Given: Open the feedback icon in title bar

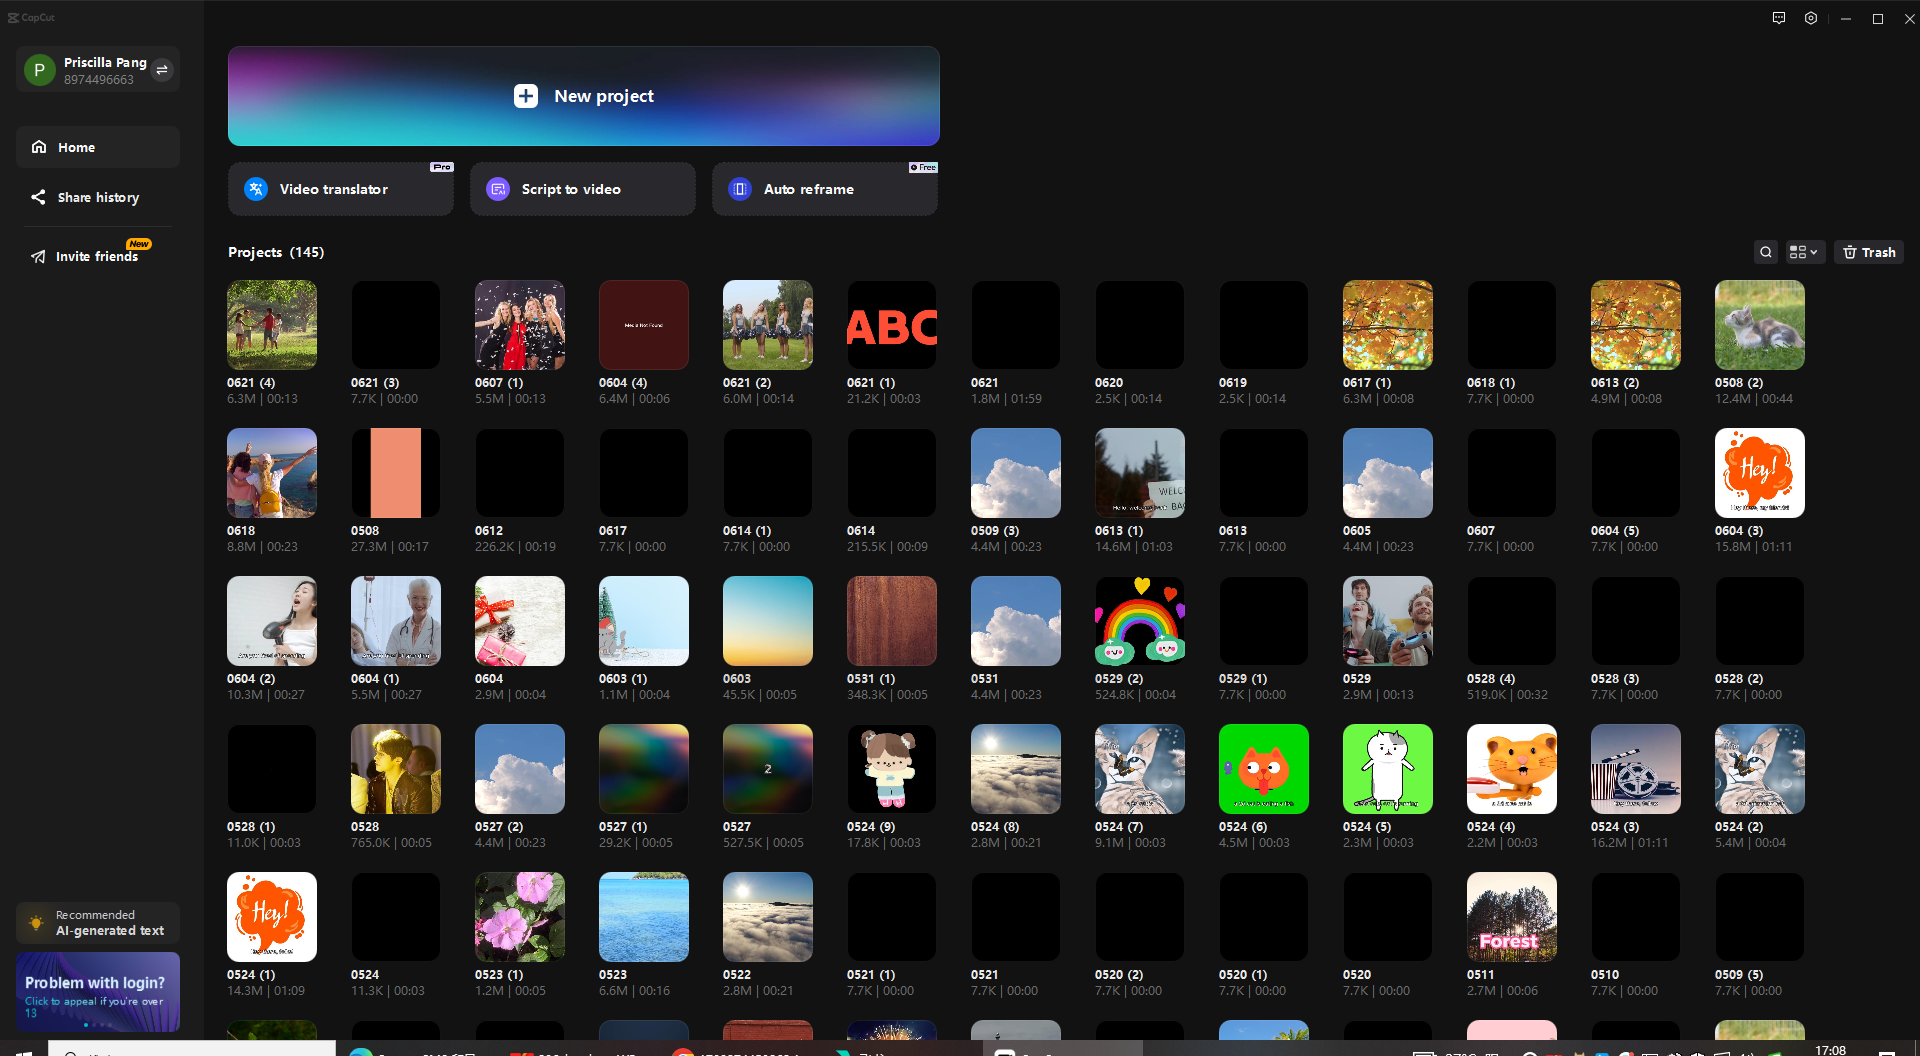Looking at the screenshot, I should pos(1779,18).
